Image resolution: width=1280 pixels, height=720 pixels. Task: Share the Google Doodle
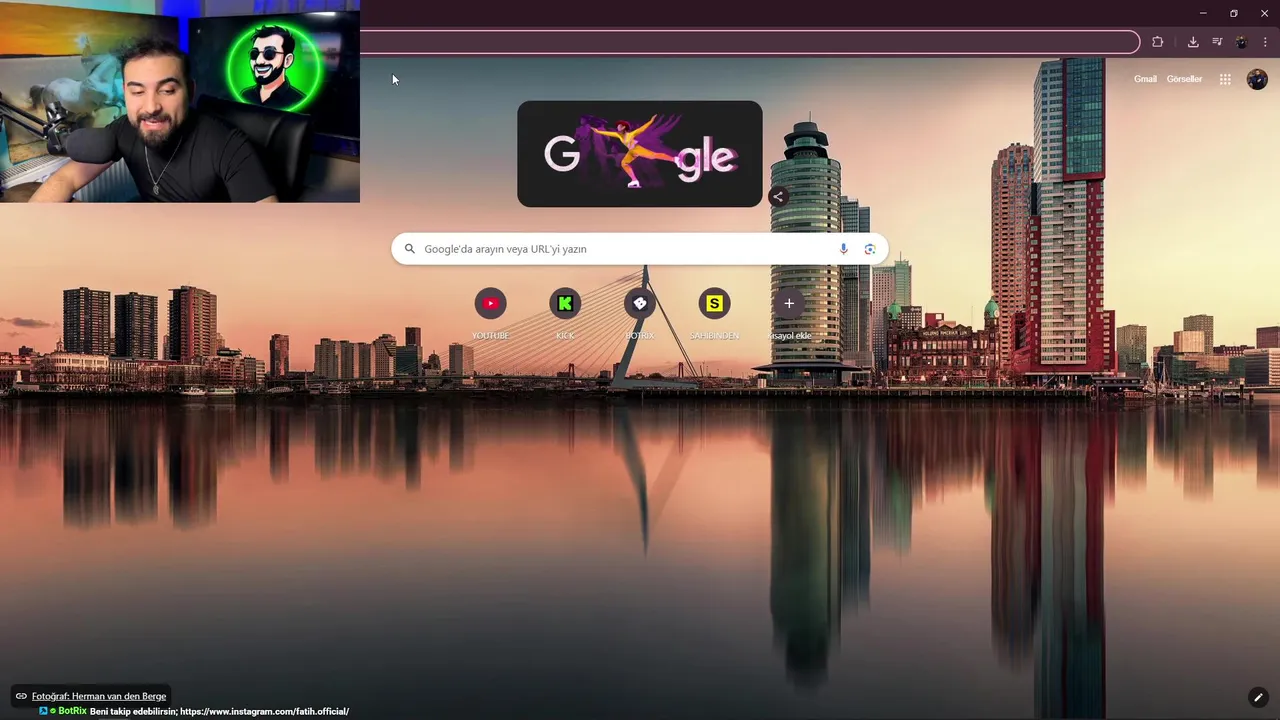778,197
